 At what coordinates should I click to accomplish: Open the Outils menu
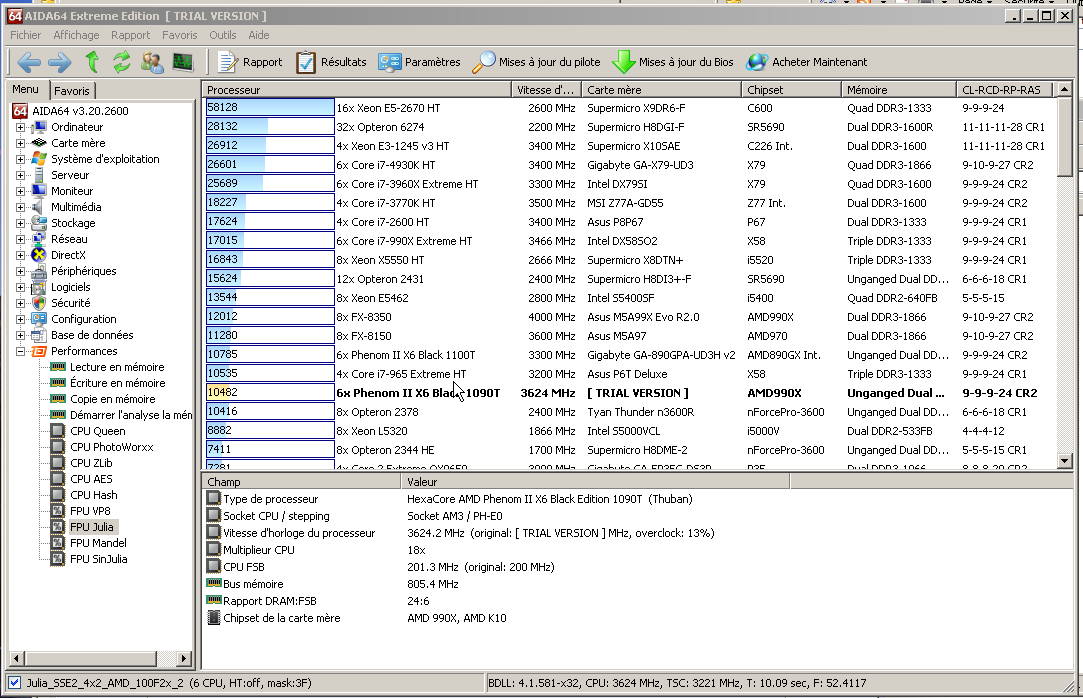click(222, 35)
